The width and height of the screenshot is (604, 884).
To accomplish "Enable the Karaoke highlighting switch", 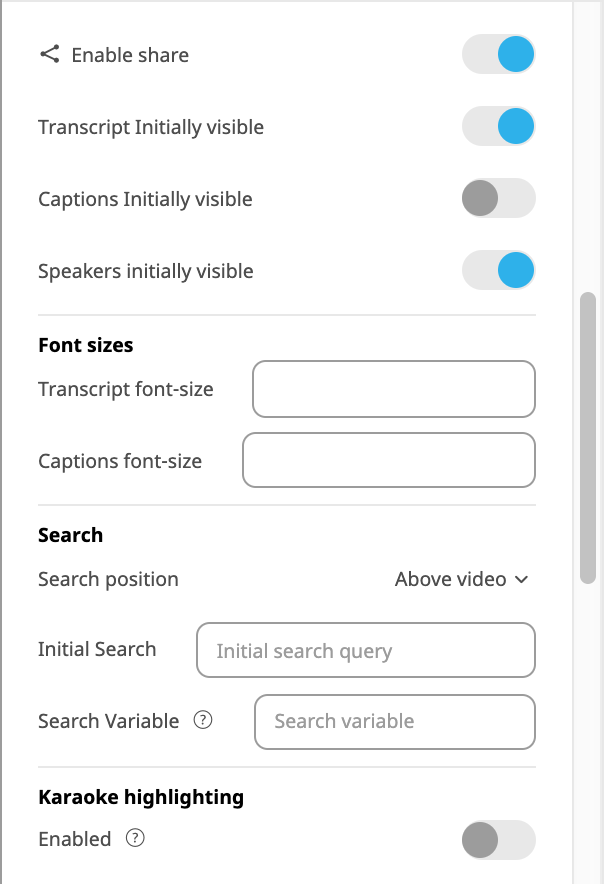I will point(499,839).
